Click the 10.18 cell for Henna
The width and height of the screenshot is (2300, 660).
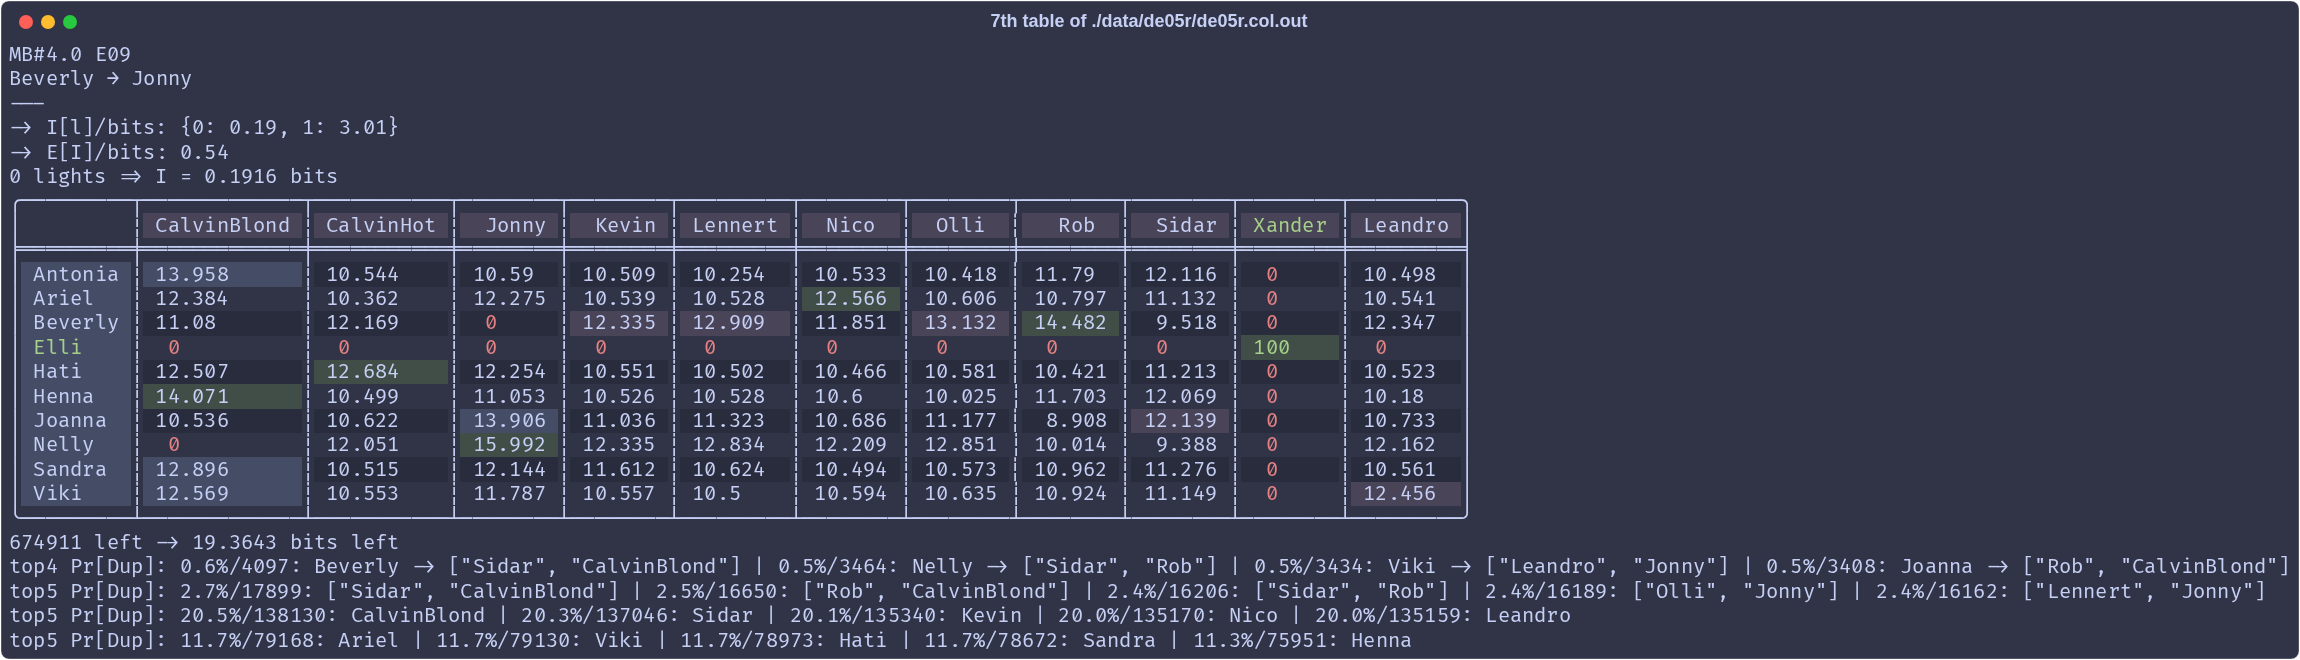click(1406, 396)
